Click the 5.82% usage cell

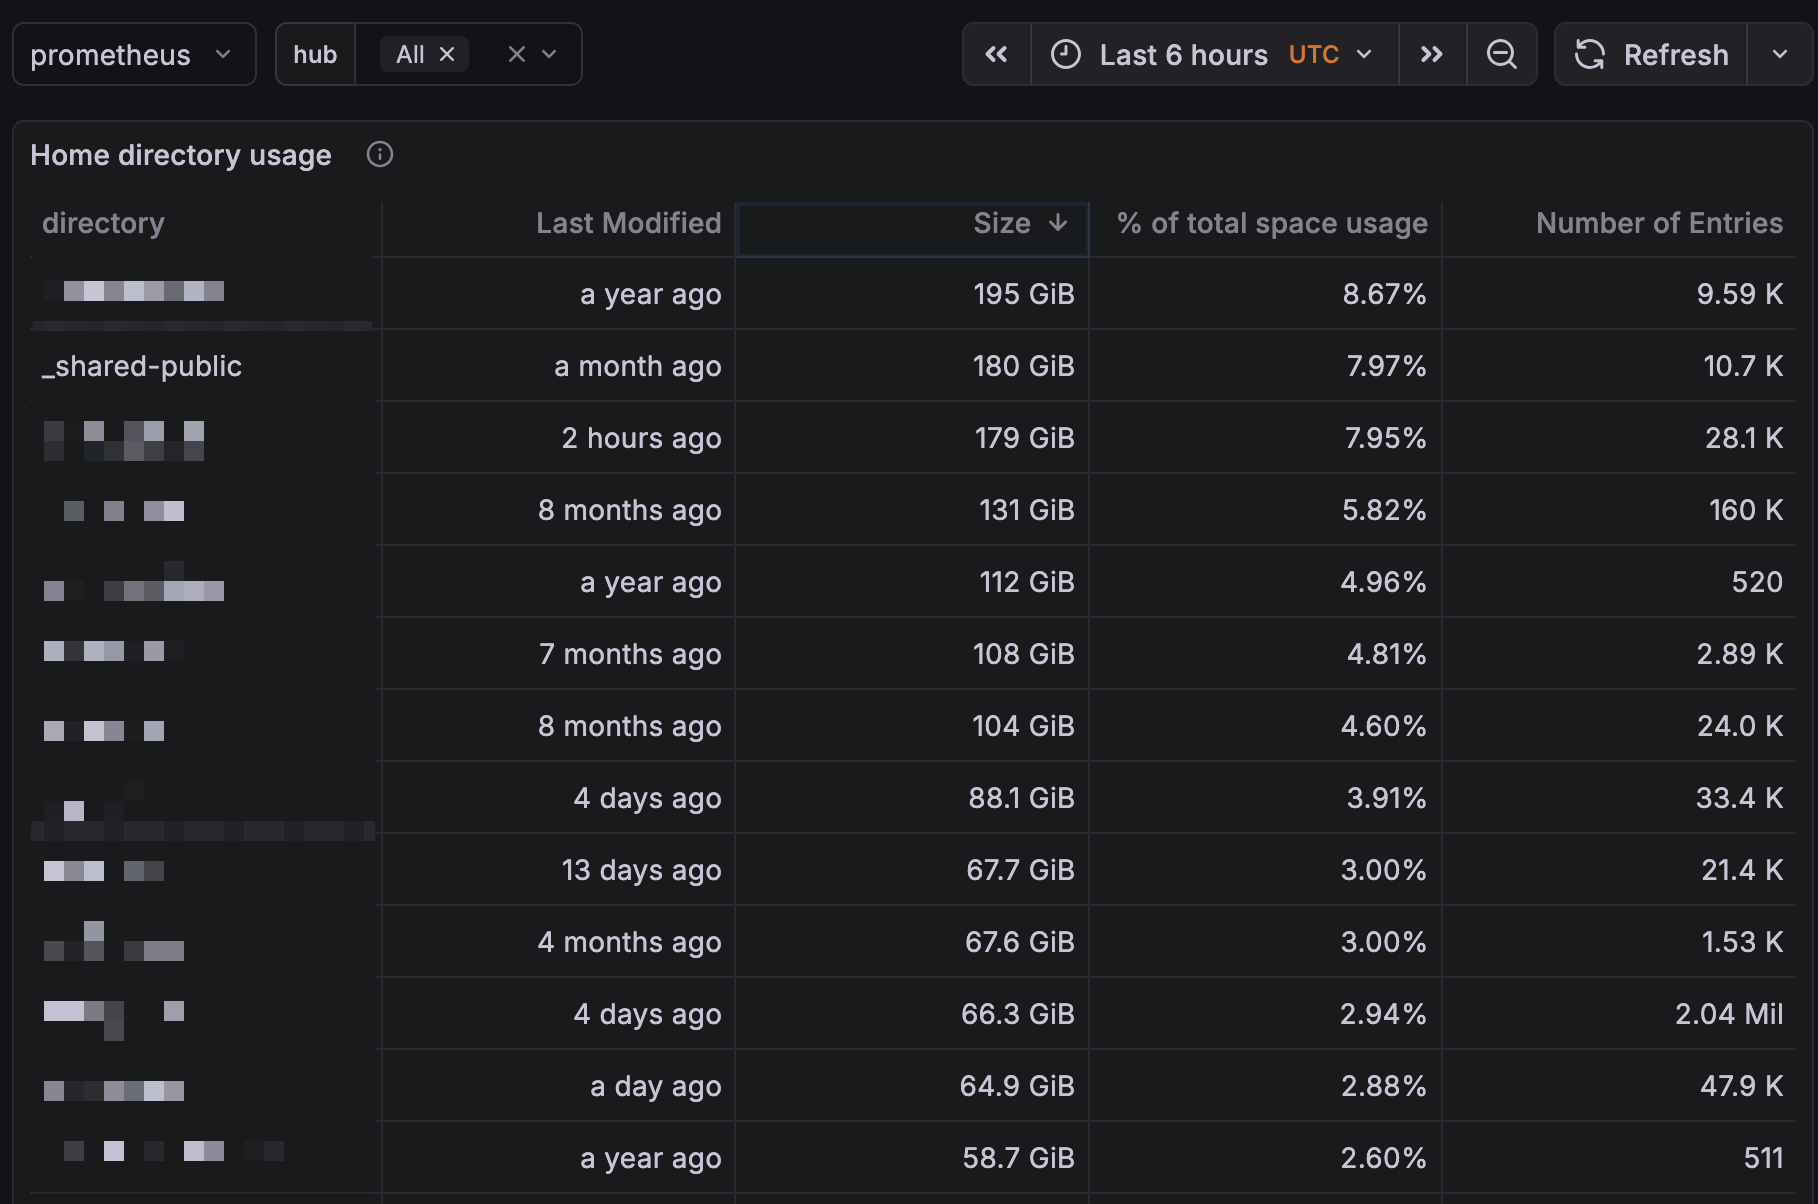[1265, 510]
